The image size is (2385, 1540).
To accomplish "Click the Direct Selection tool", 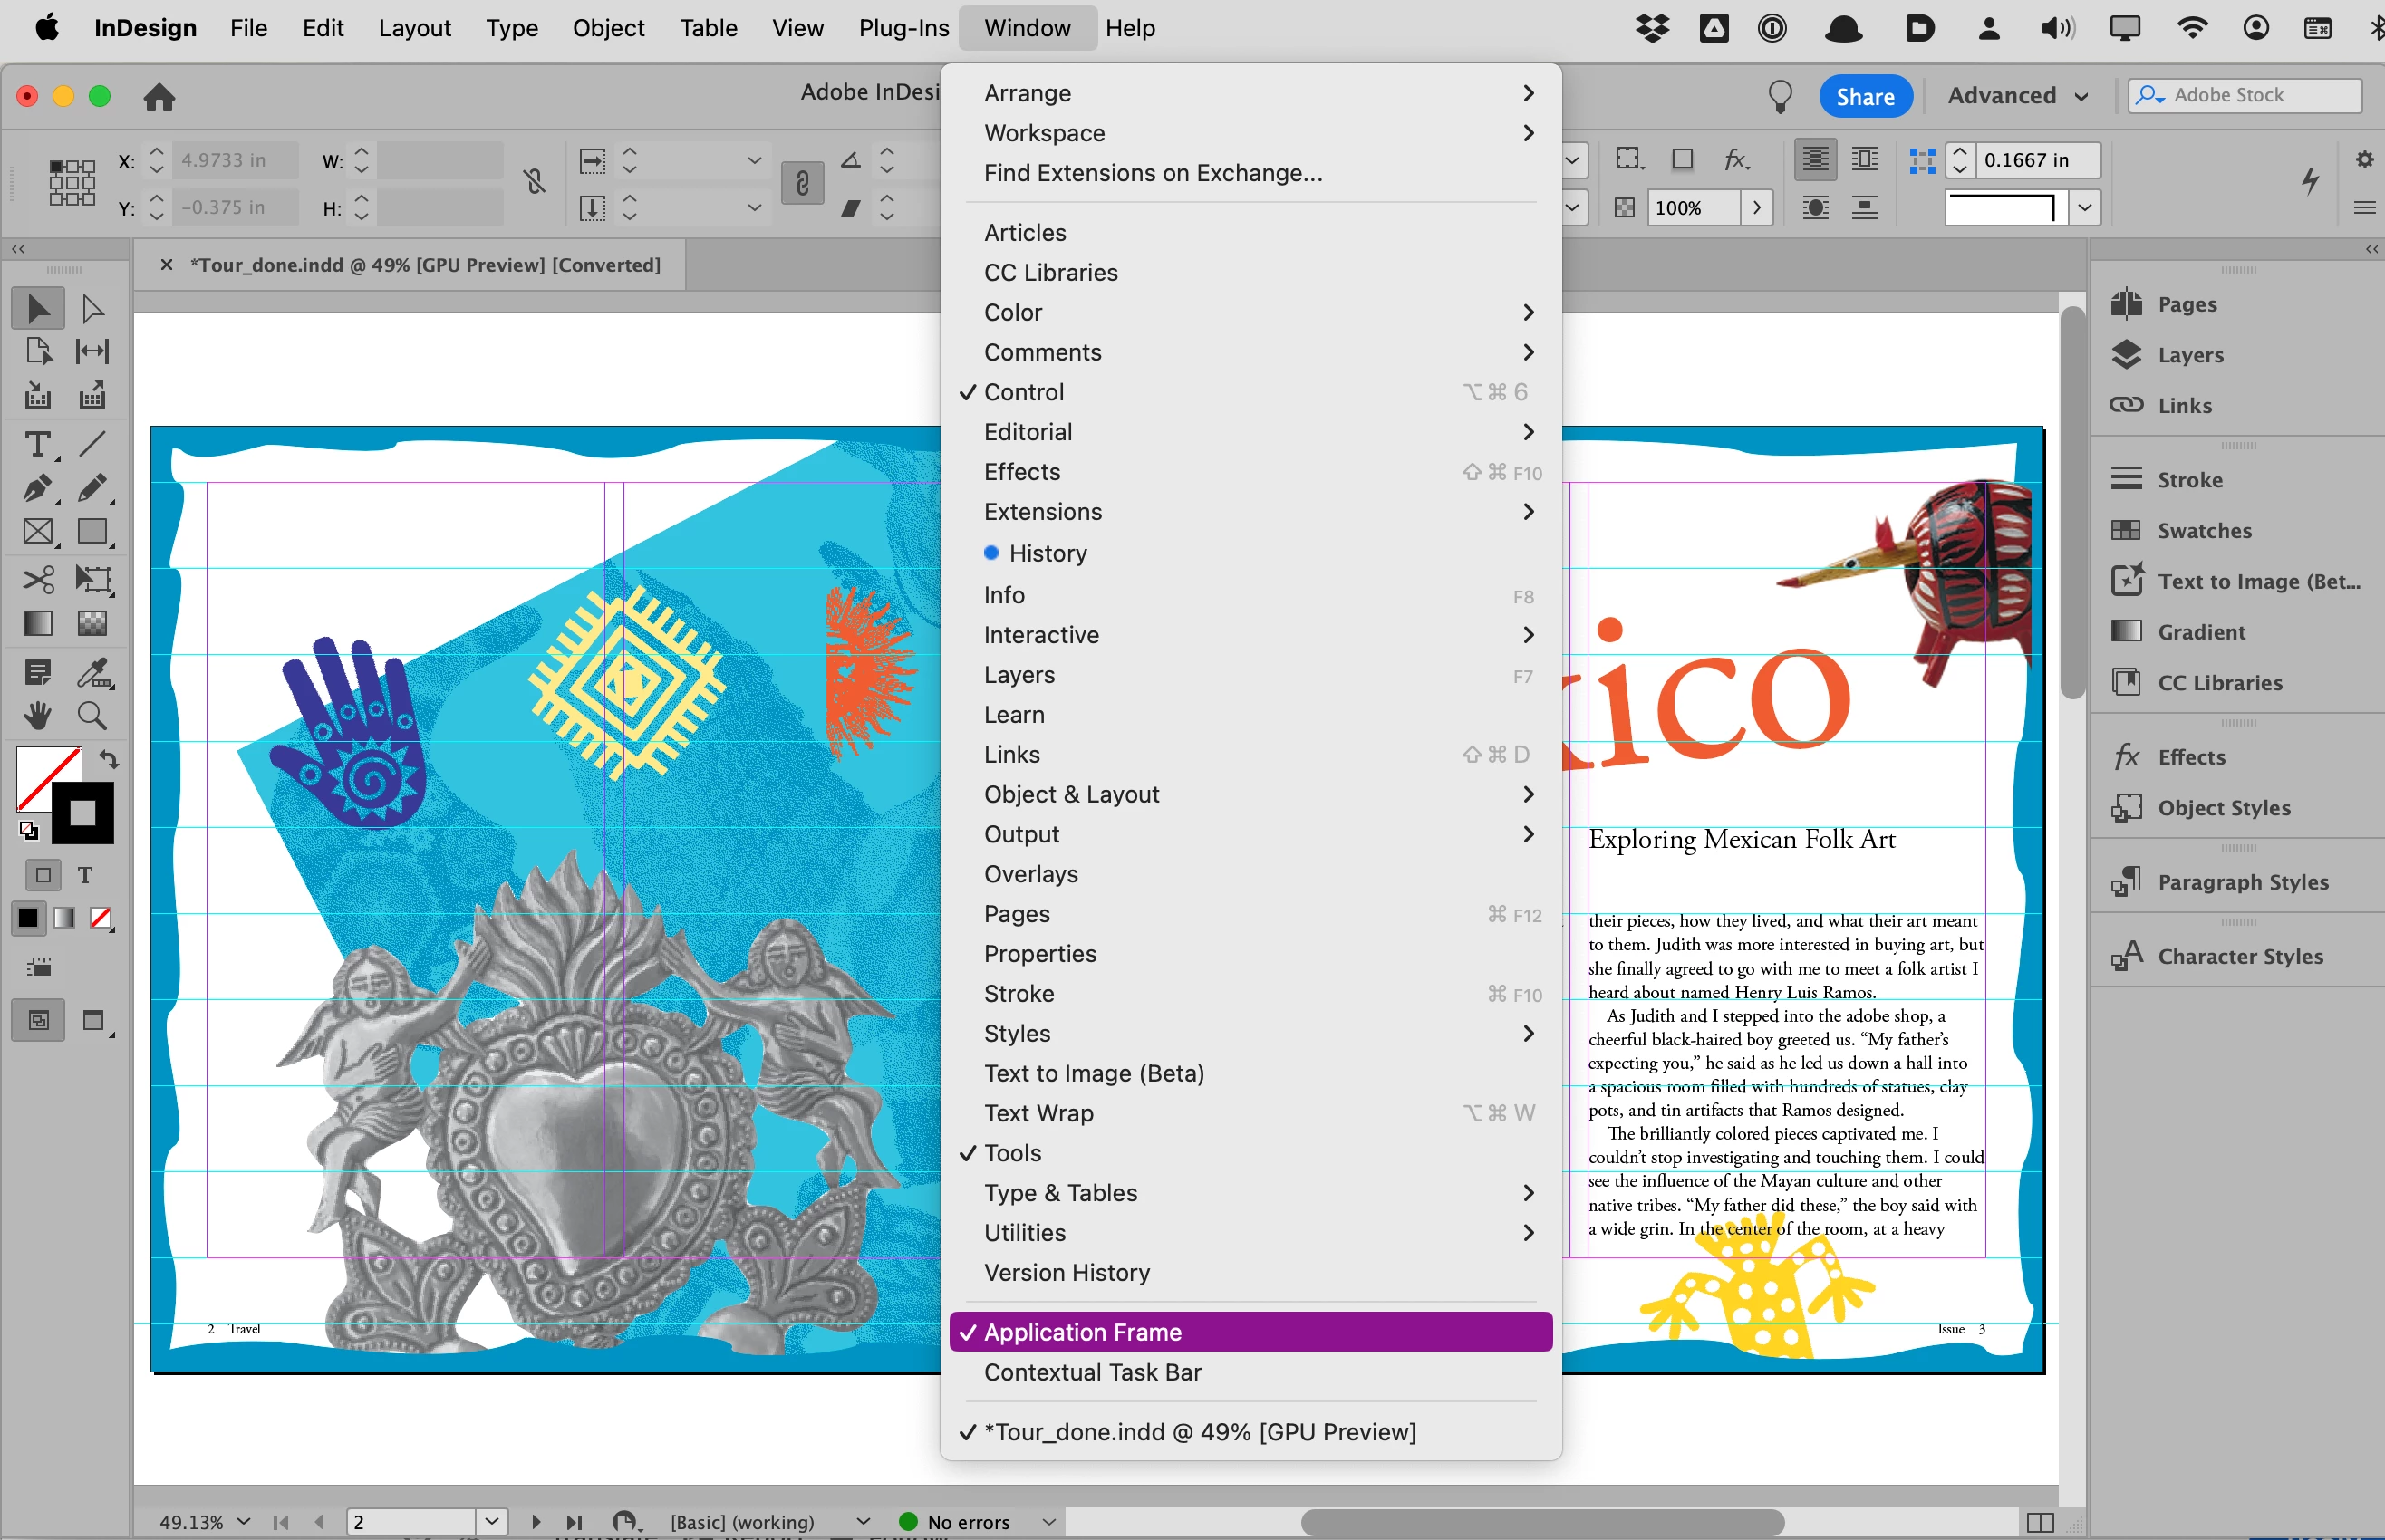I will 92,309.
